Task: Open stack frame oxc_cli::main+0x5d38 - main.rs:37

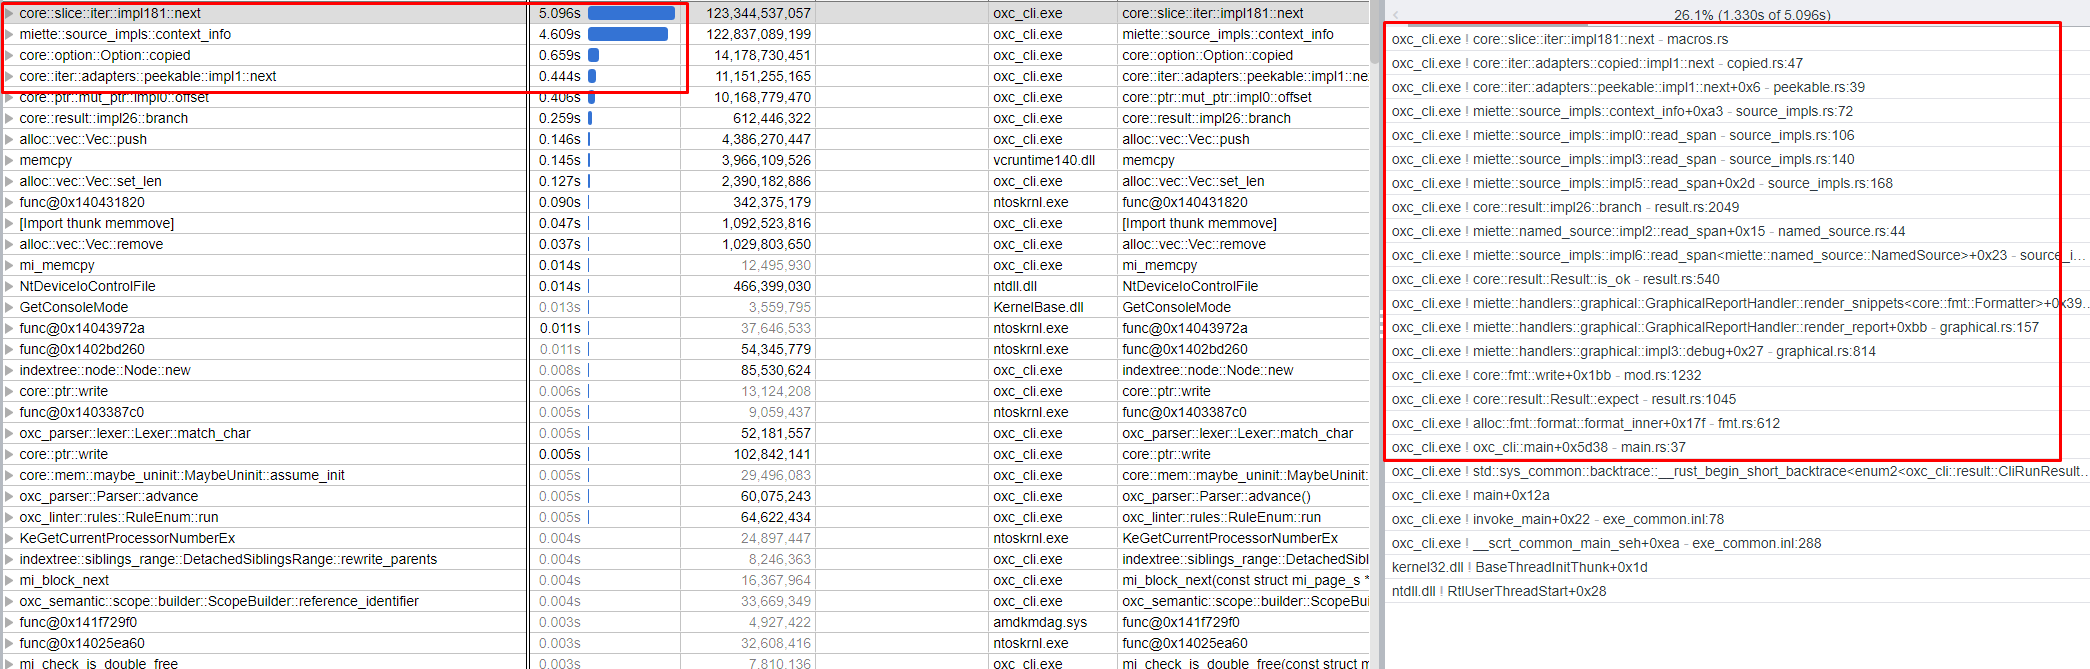Action: [1538, 447]
